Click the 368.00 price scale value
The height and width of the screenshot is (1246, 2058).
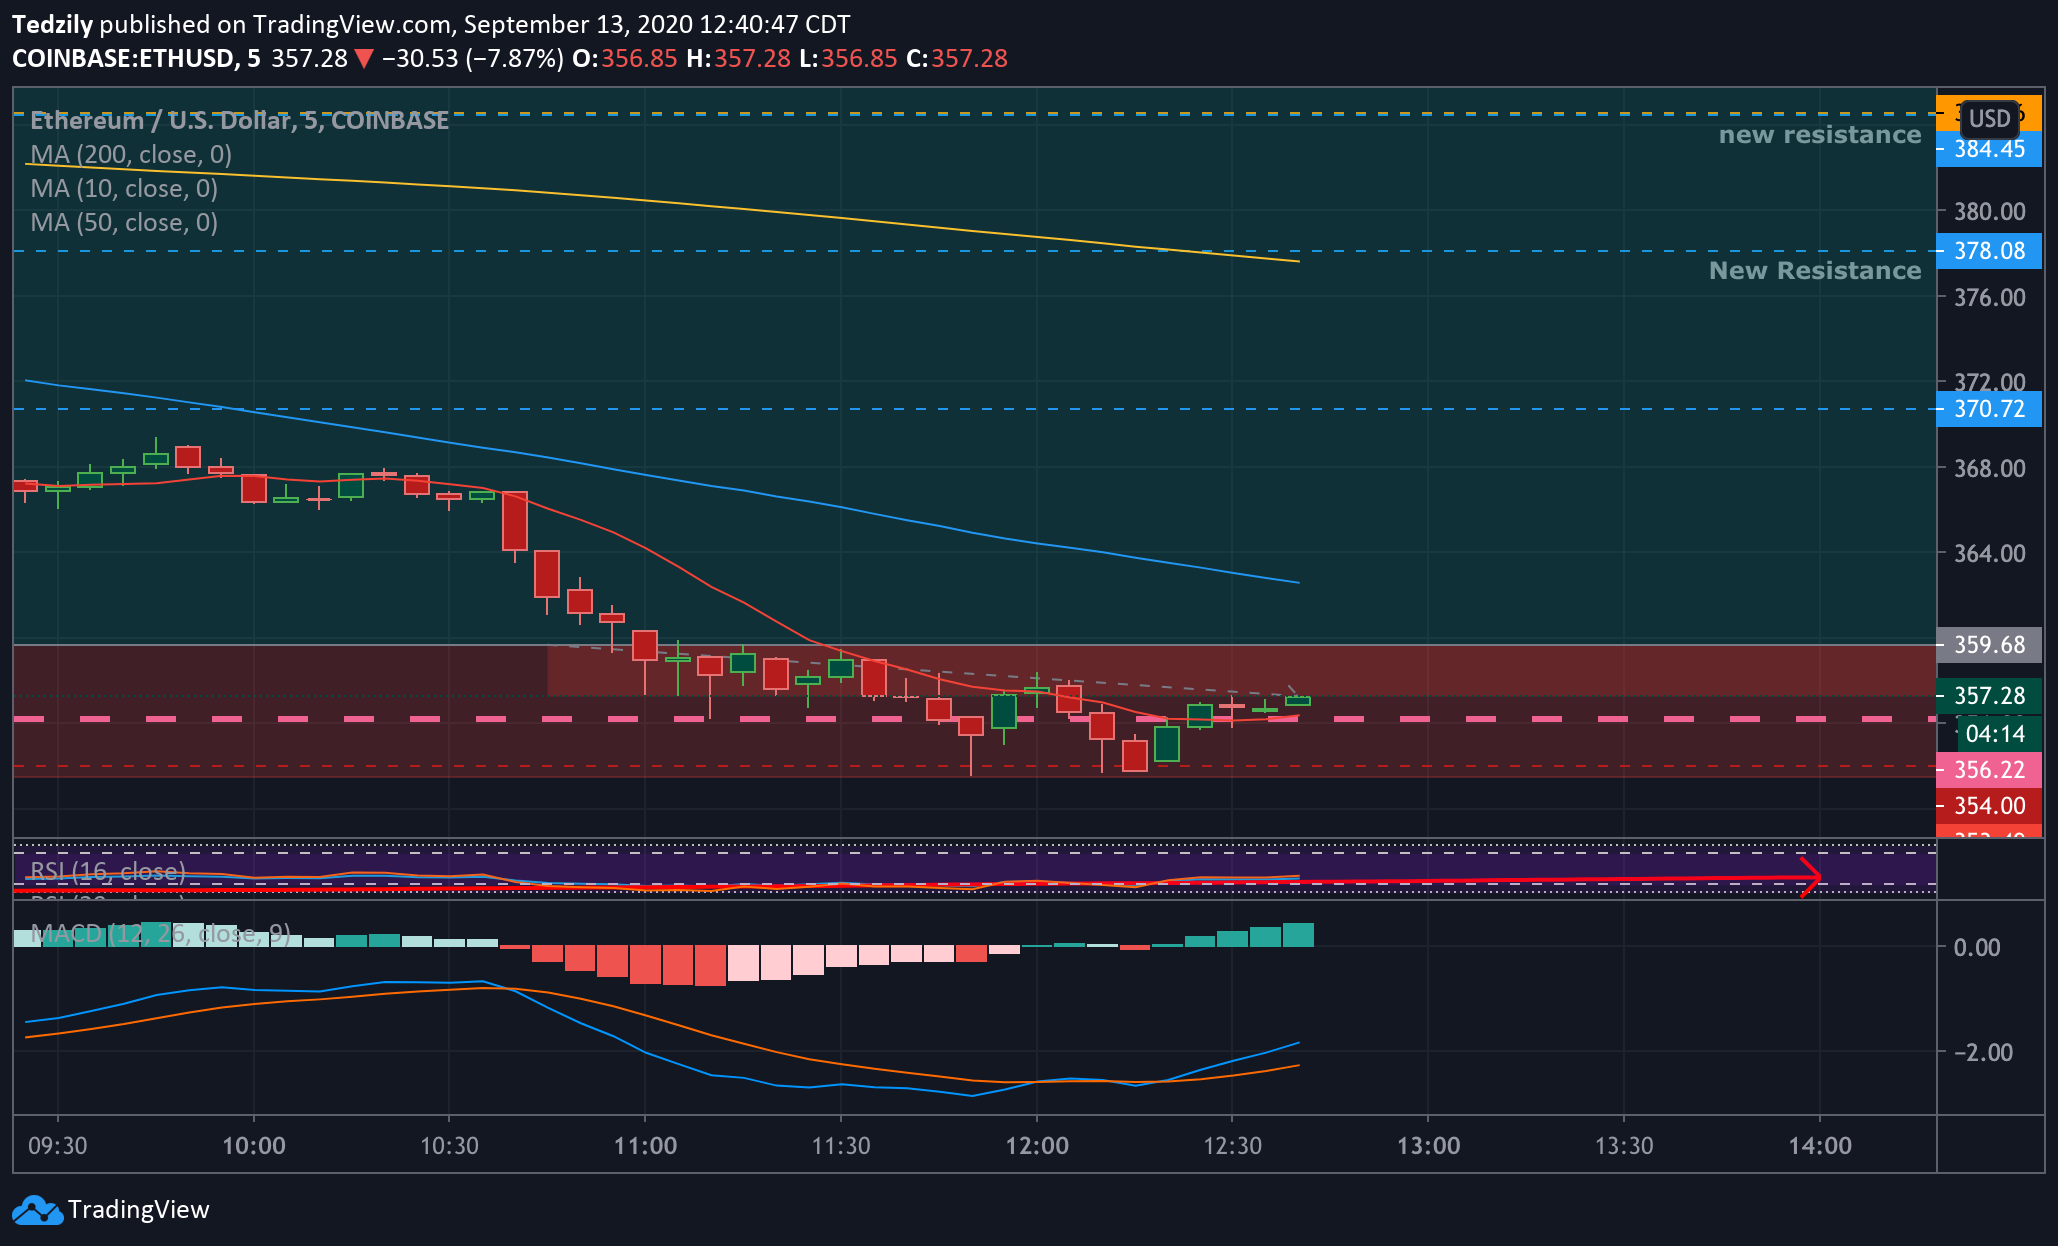pos(1989,469)
